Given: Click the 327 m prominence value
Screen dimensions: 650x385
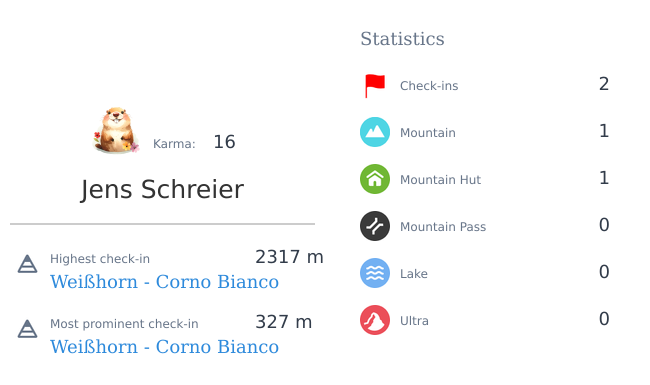Looking at the screenshot, I should click(284, 322).
